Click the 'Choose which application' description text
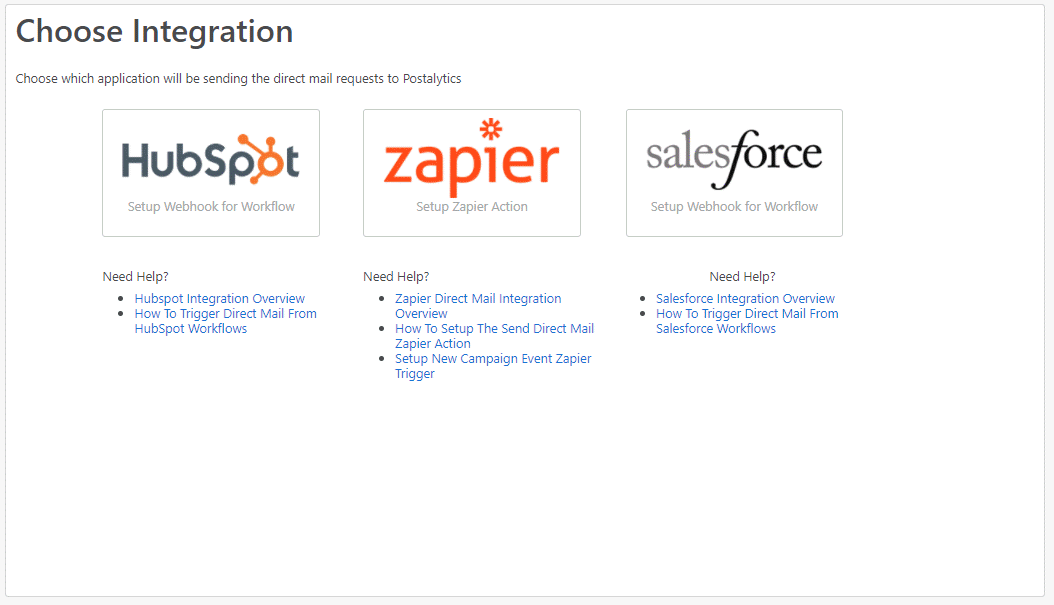The image size is (1054, 605). coord(238,79)
